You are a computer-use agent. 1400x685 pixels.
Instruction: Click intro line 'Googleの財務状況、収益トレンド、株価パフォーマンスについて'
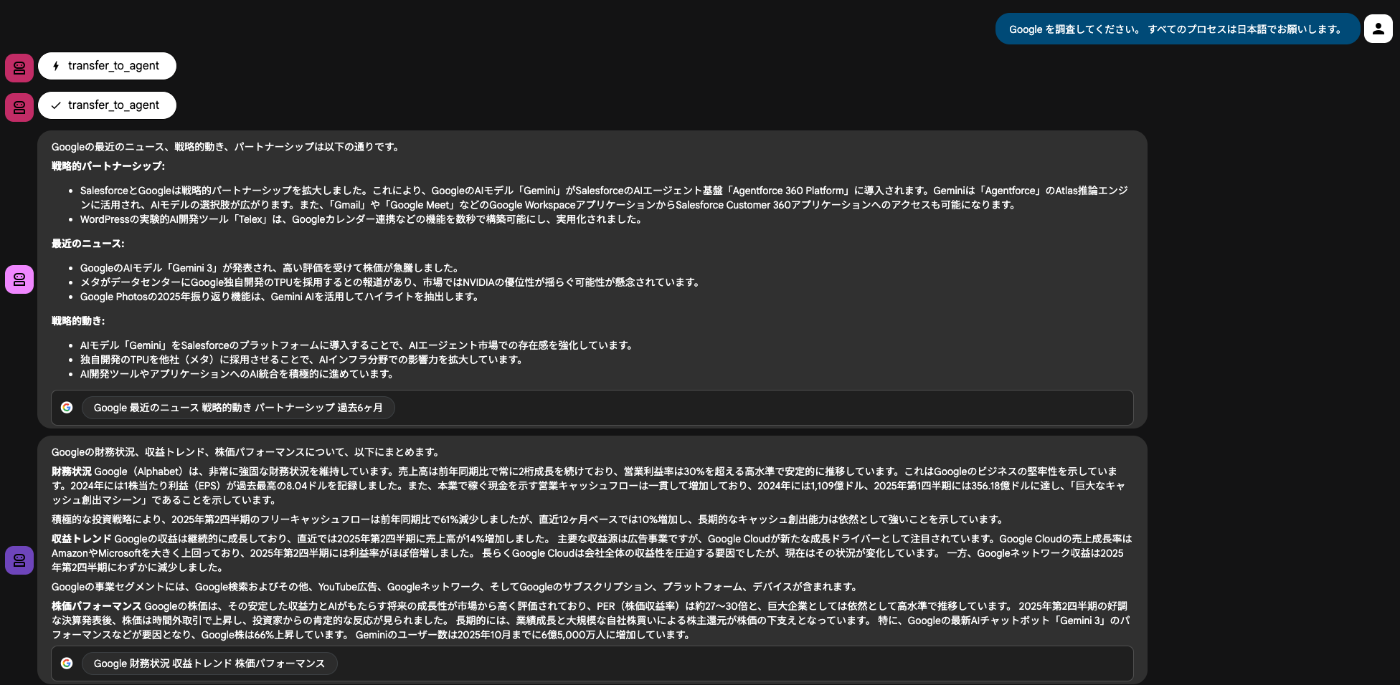click(247, 452)
